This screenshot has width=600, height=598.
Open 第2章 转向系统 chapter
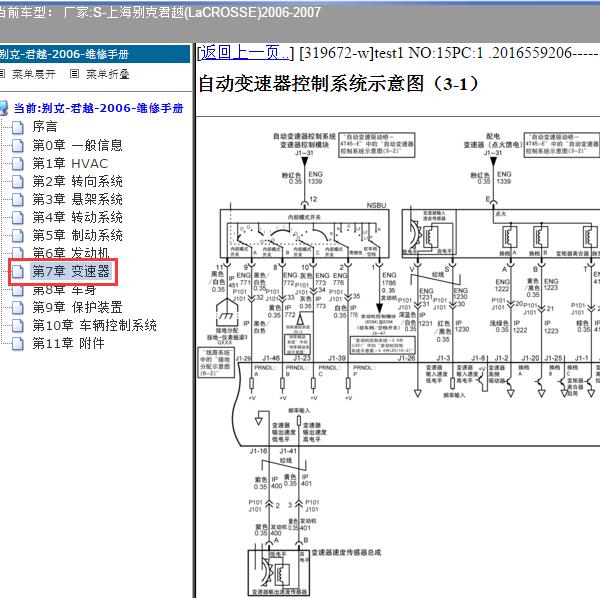(77, 181)
